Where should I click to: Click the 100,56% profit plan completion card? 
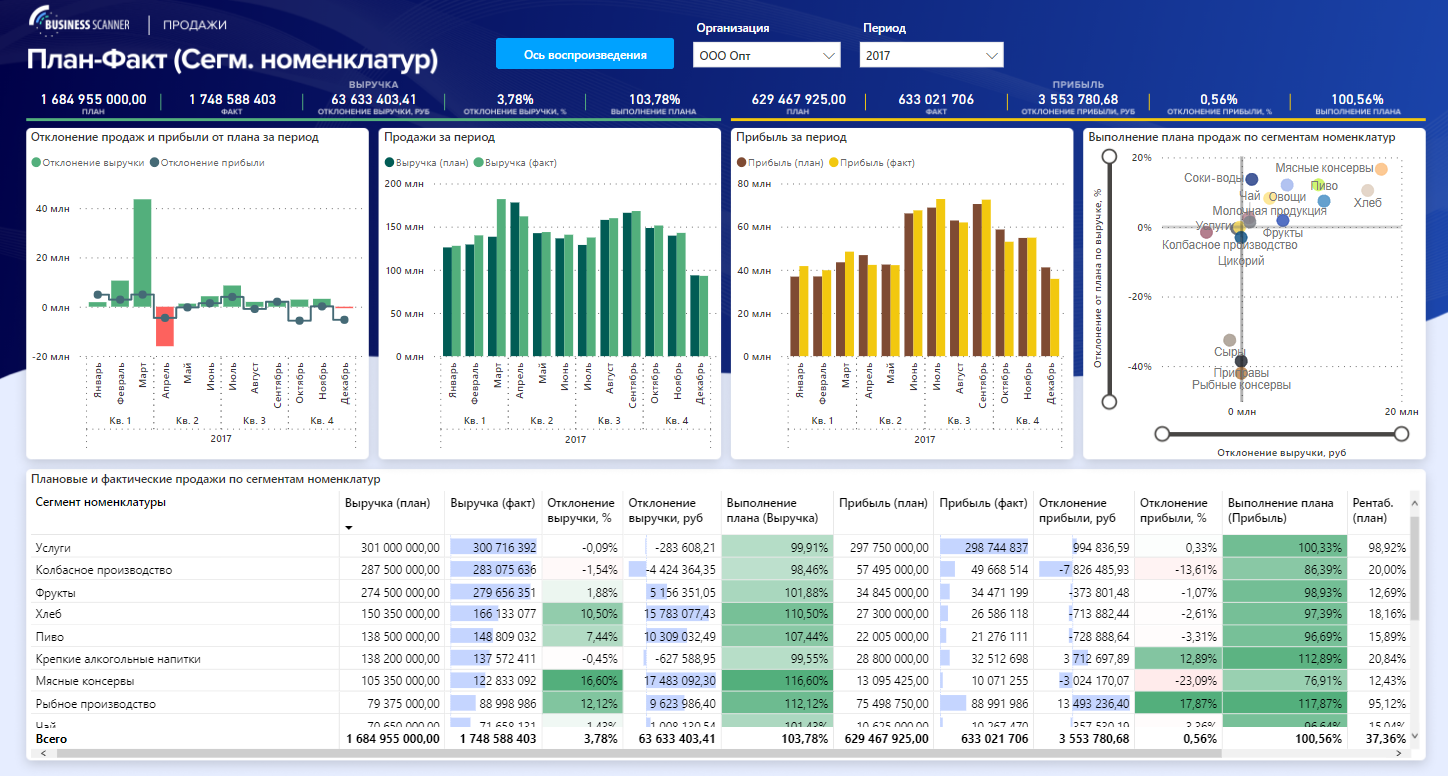(x=1357, y=103)
